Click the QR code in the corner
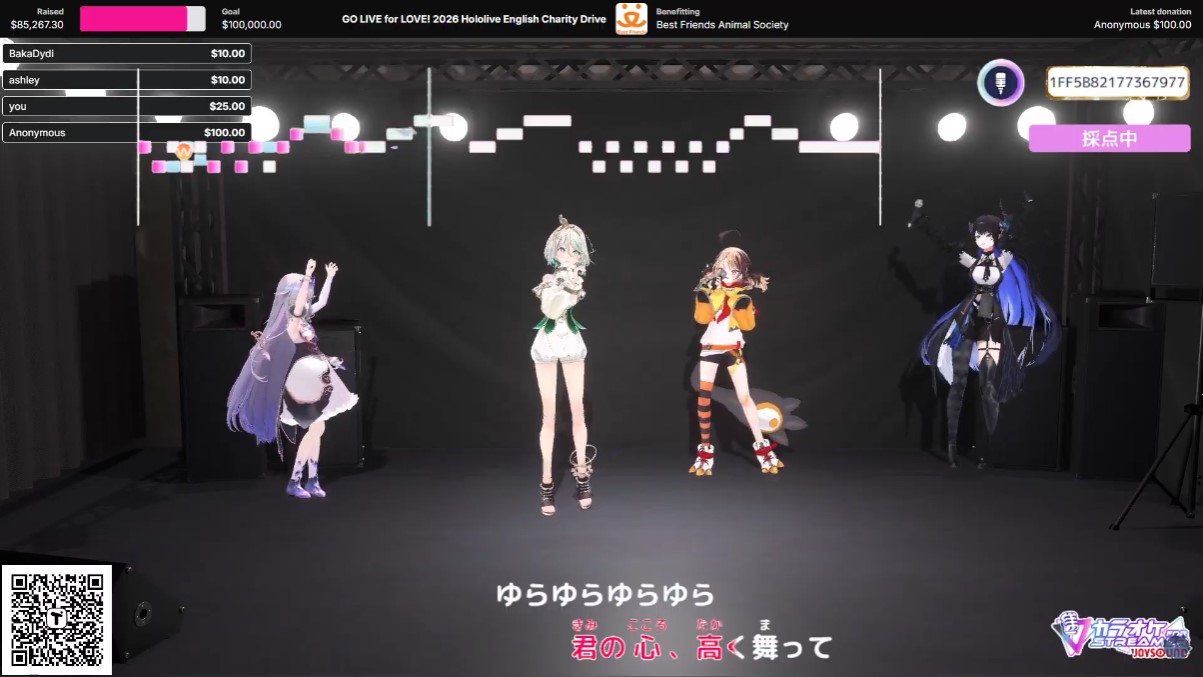The width and height of the screenshot is (1203, 677). [56, 619]
